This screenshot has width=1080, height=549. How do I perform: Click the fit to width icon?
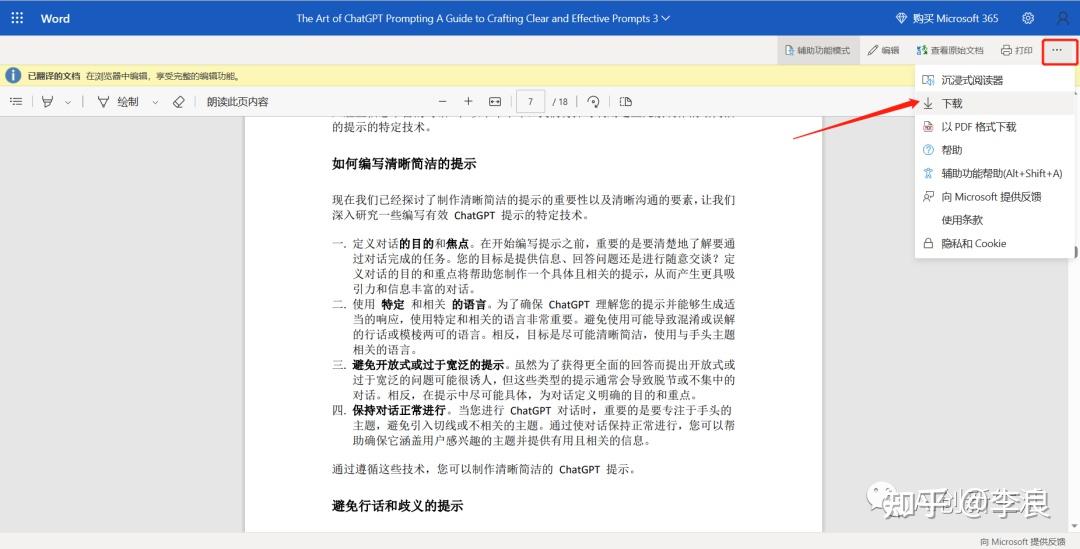pyautogui.click(x=495, y=102)
